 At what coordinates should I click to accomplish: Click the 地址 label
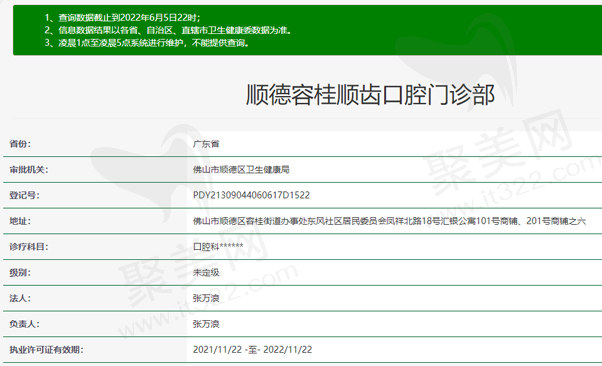(x=20, y=221)
